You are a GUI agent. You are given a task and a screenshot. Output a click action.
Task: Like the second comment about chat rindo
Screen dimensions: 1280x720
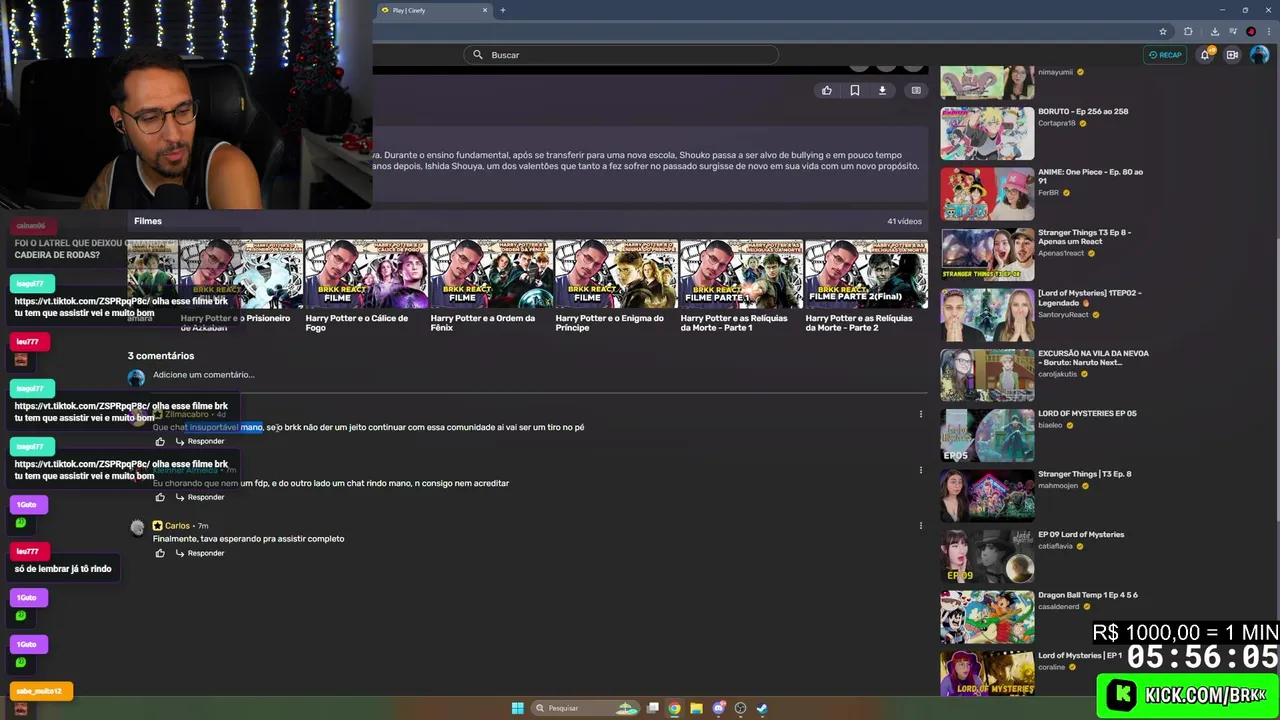[x=160, y=497]
